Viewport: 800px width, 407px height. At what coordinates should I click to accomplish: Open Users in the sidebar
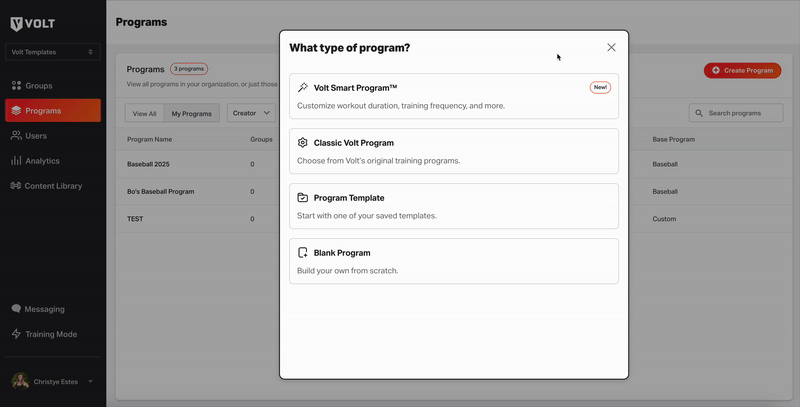(36, 136)
